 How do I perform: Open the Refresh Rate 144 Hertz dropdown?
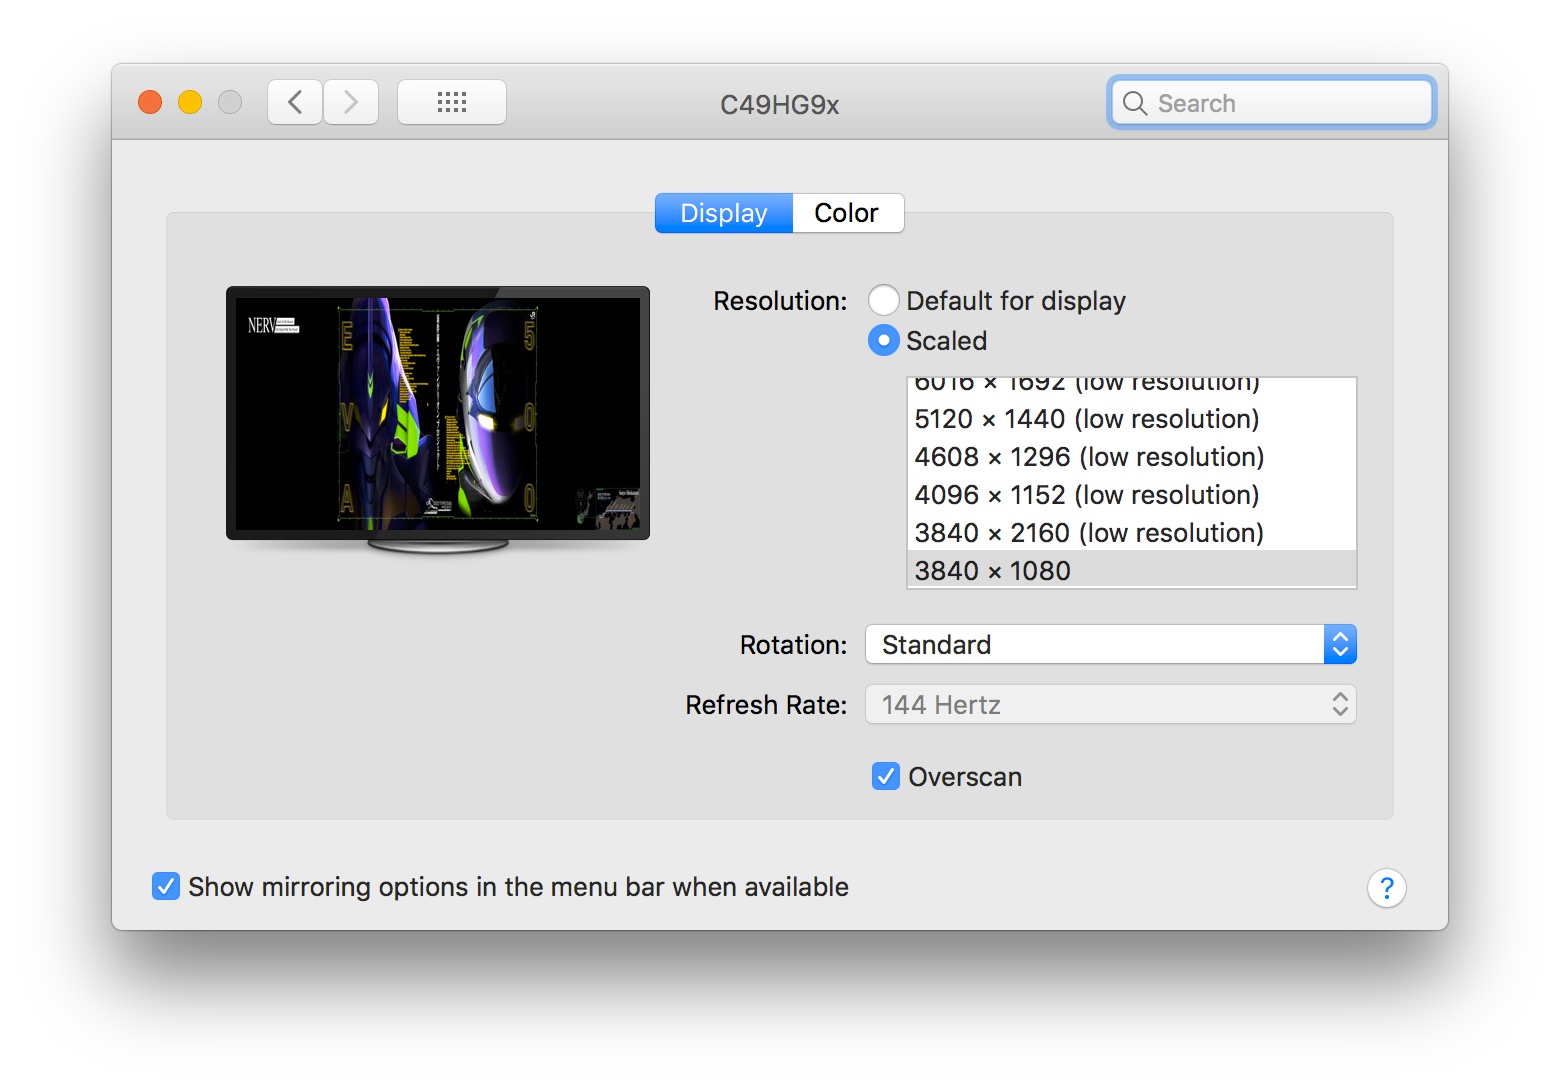1111,704
